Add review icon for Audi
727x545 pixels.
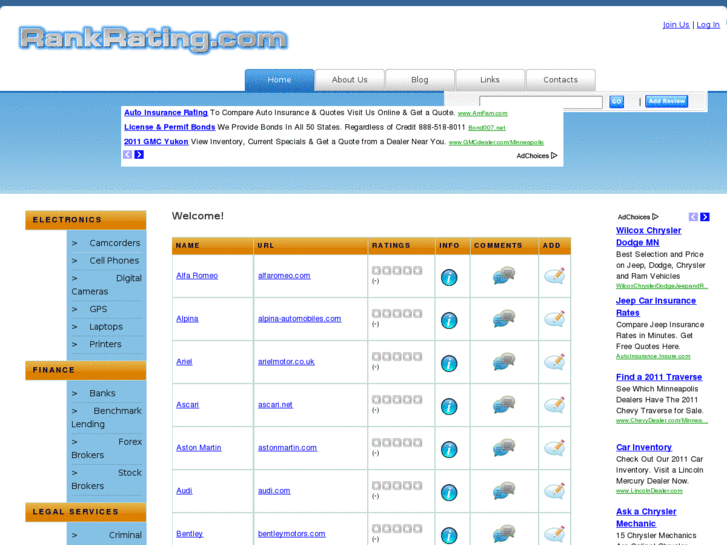555,490
